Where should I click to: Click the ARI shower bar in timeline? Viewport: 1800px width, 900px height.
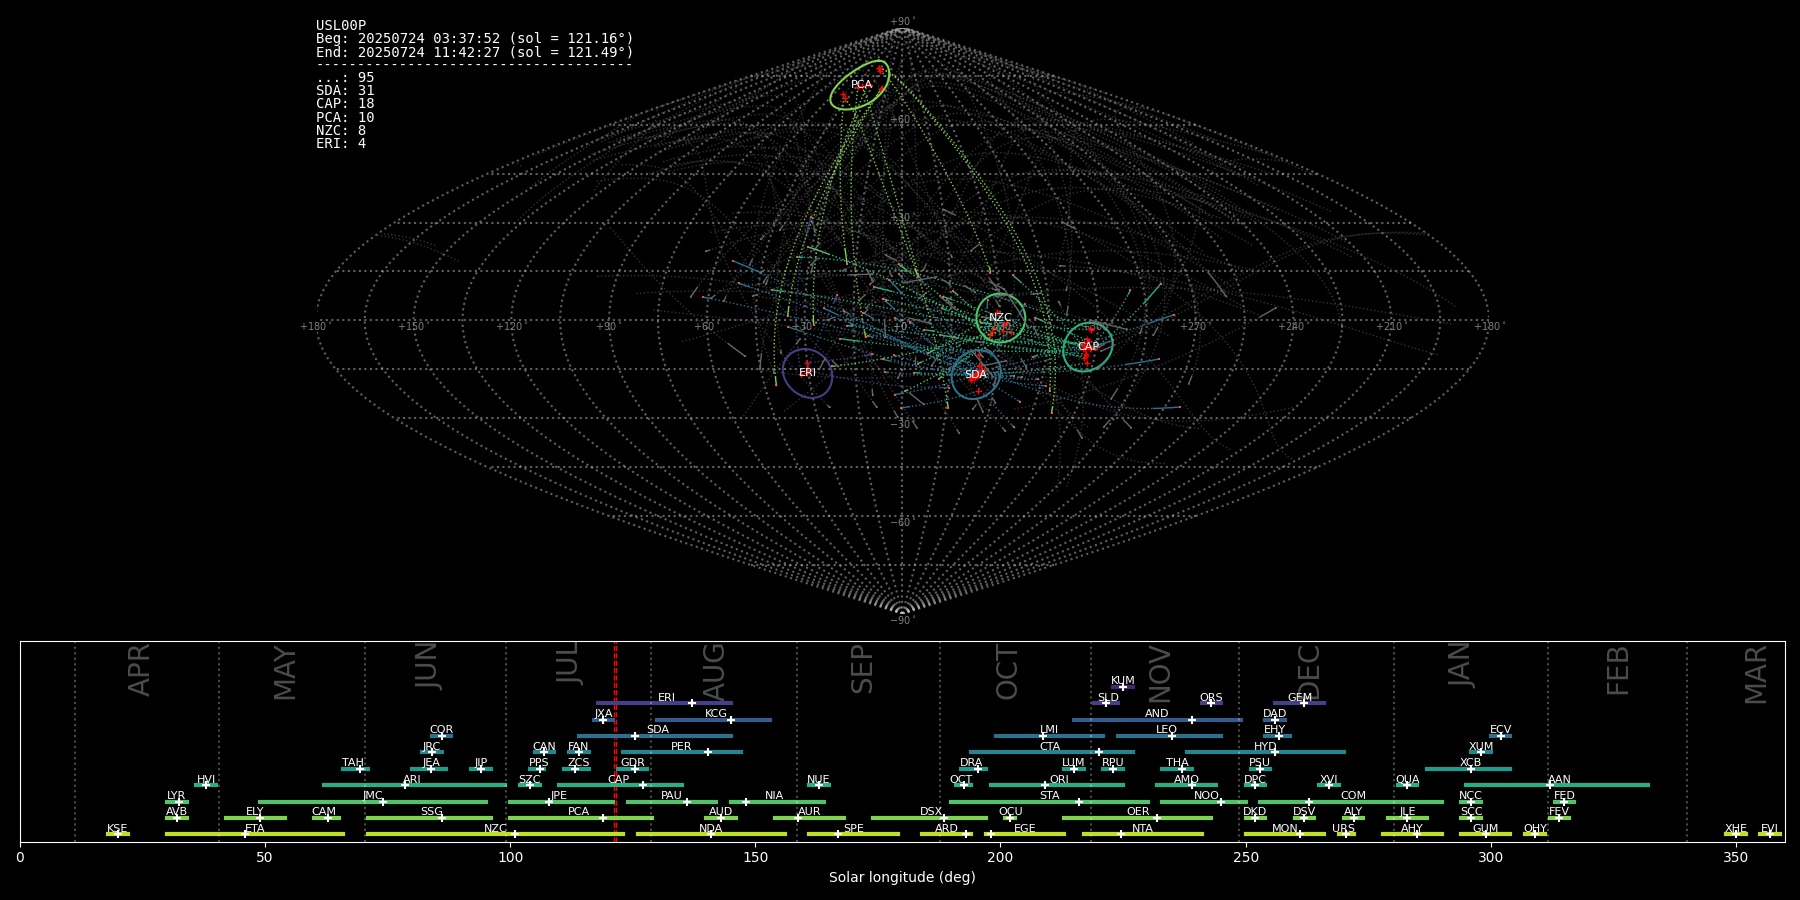point(414,785)
